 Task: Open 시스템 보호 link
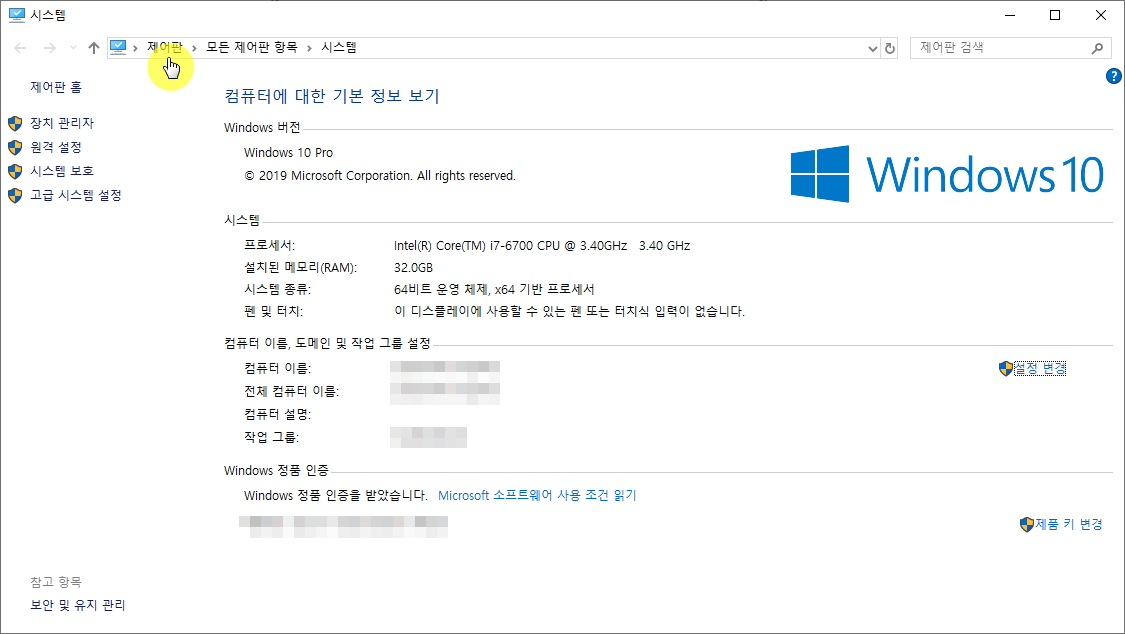[x=62, y=171]
